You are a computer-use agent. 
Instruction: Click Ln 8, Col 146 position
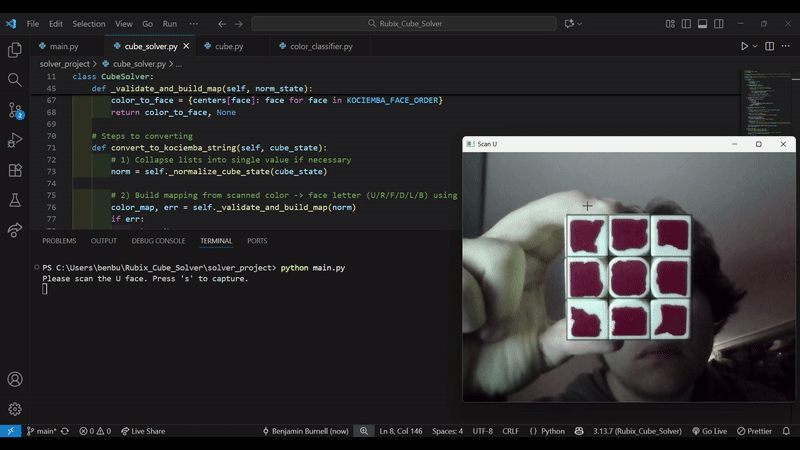pyautogui.click(x=401, y=431)
